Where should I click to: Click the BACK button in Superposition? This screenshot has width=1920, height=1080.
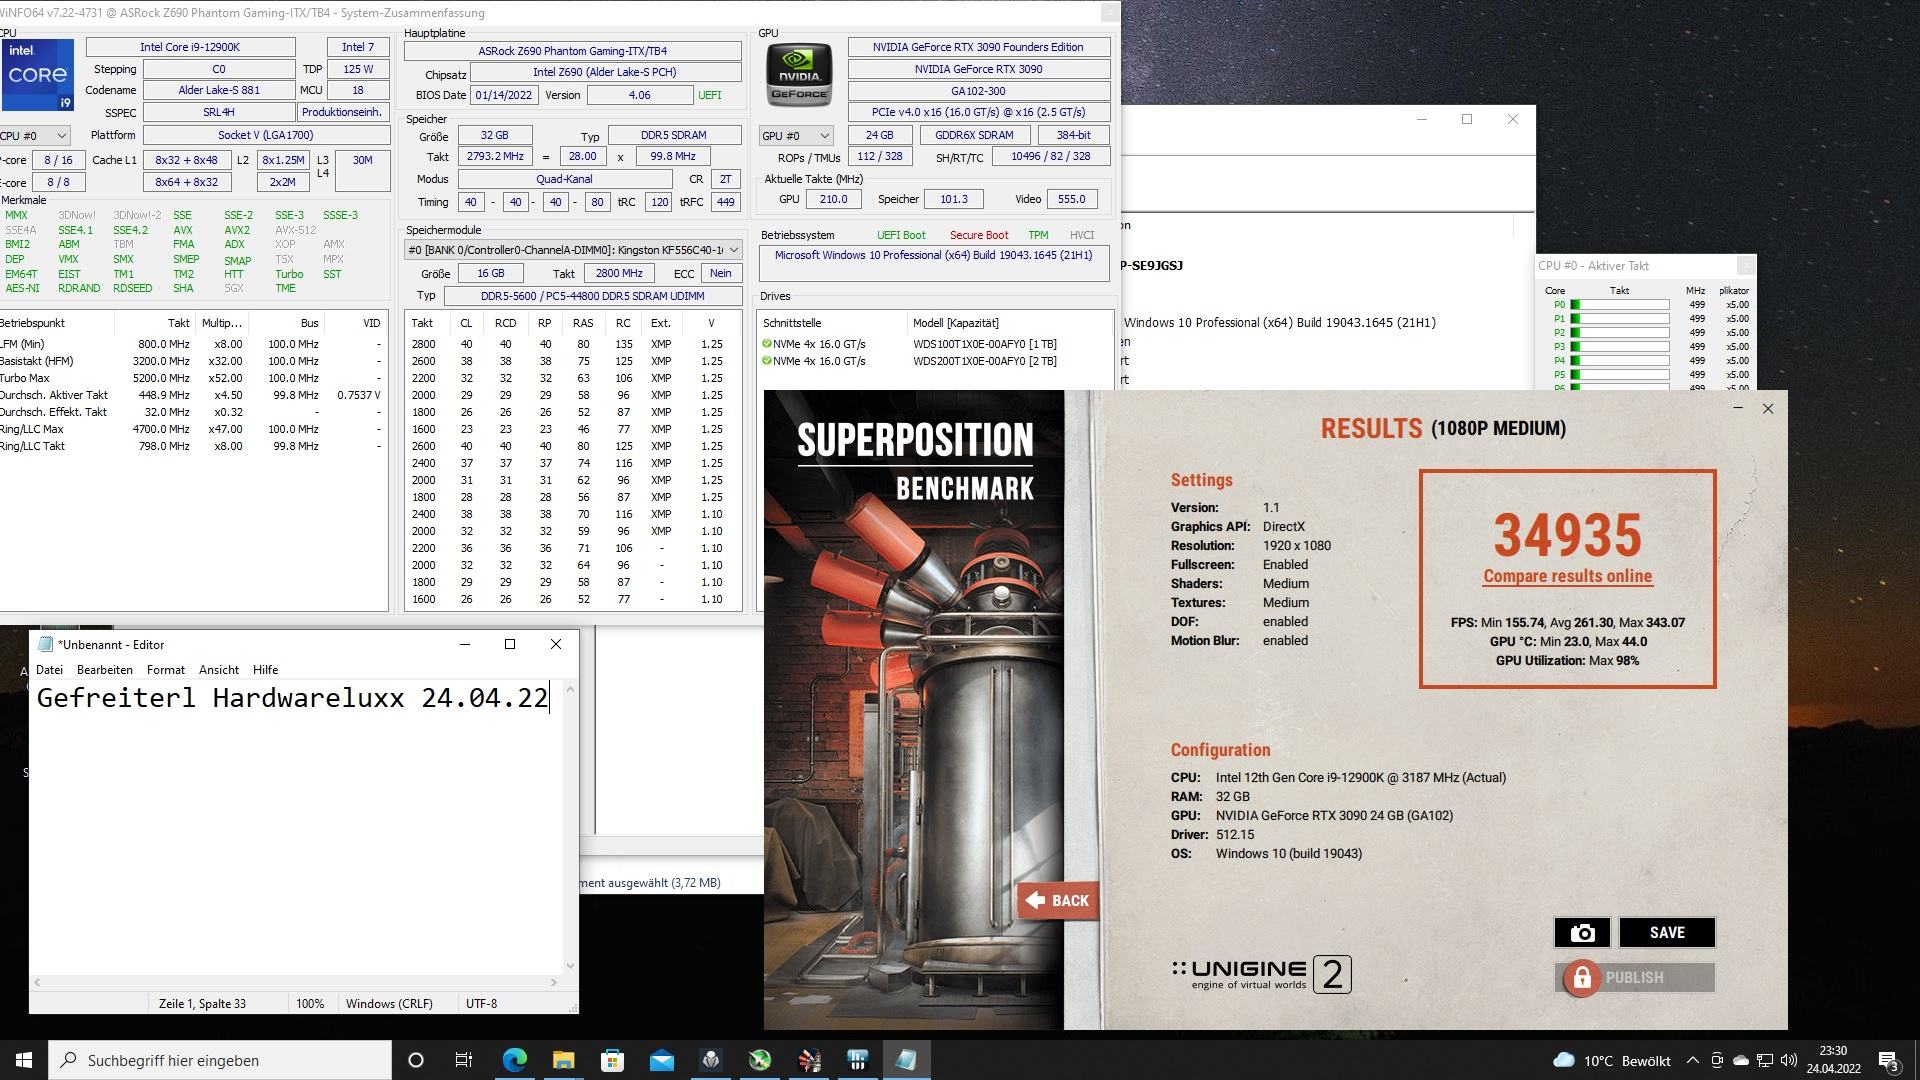(1058, 900)
